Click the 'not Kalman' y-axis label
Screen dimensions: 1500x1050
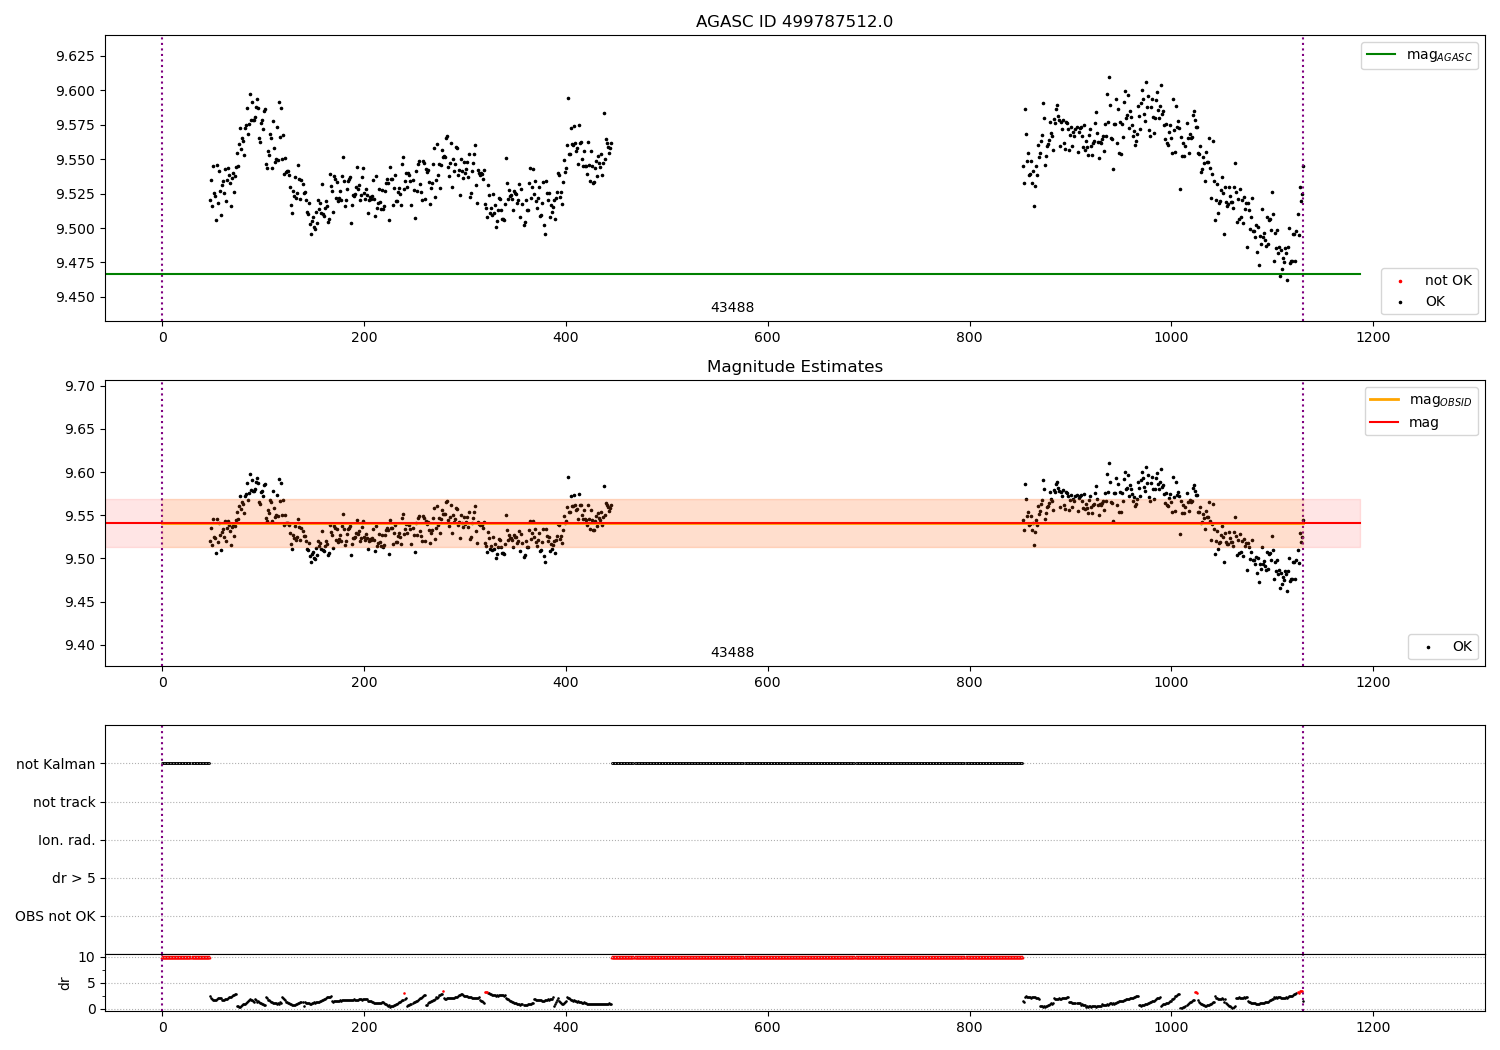56,764
